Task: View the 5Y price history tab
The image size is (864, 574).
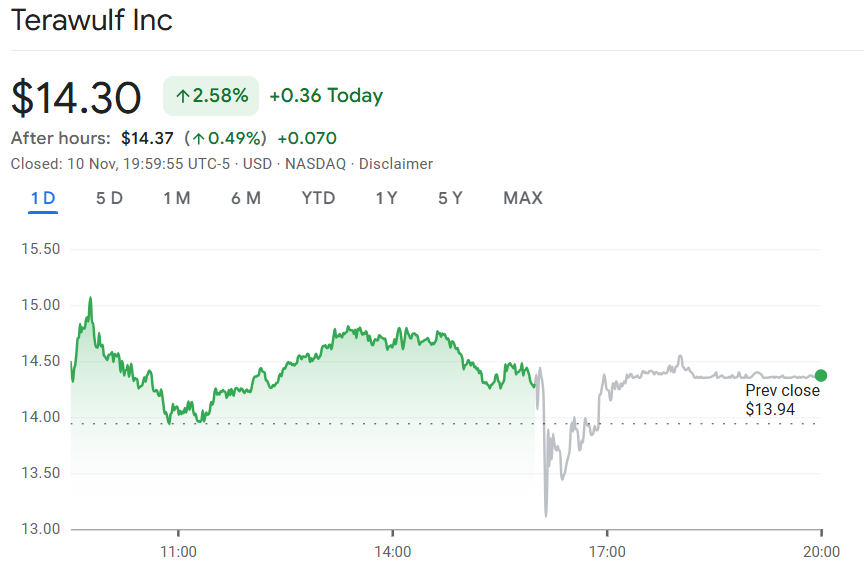Action: (450, 198)
